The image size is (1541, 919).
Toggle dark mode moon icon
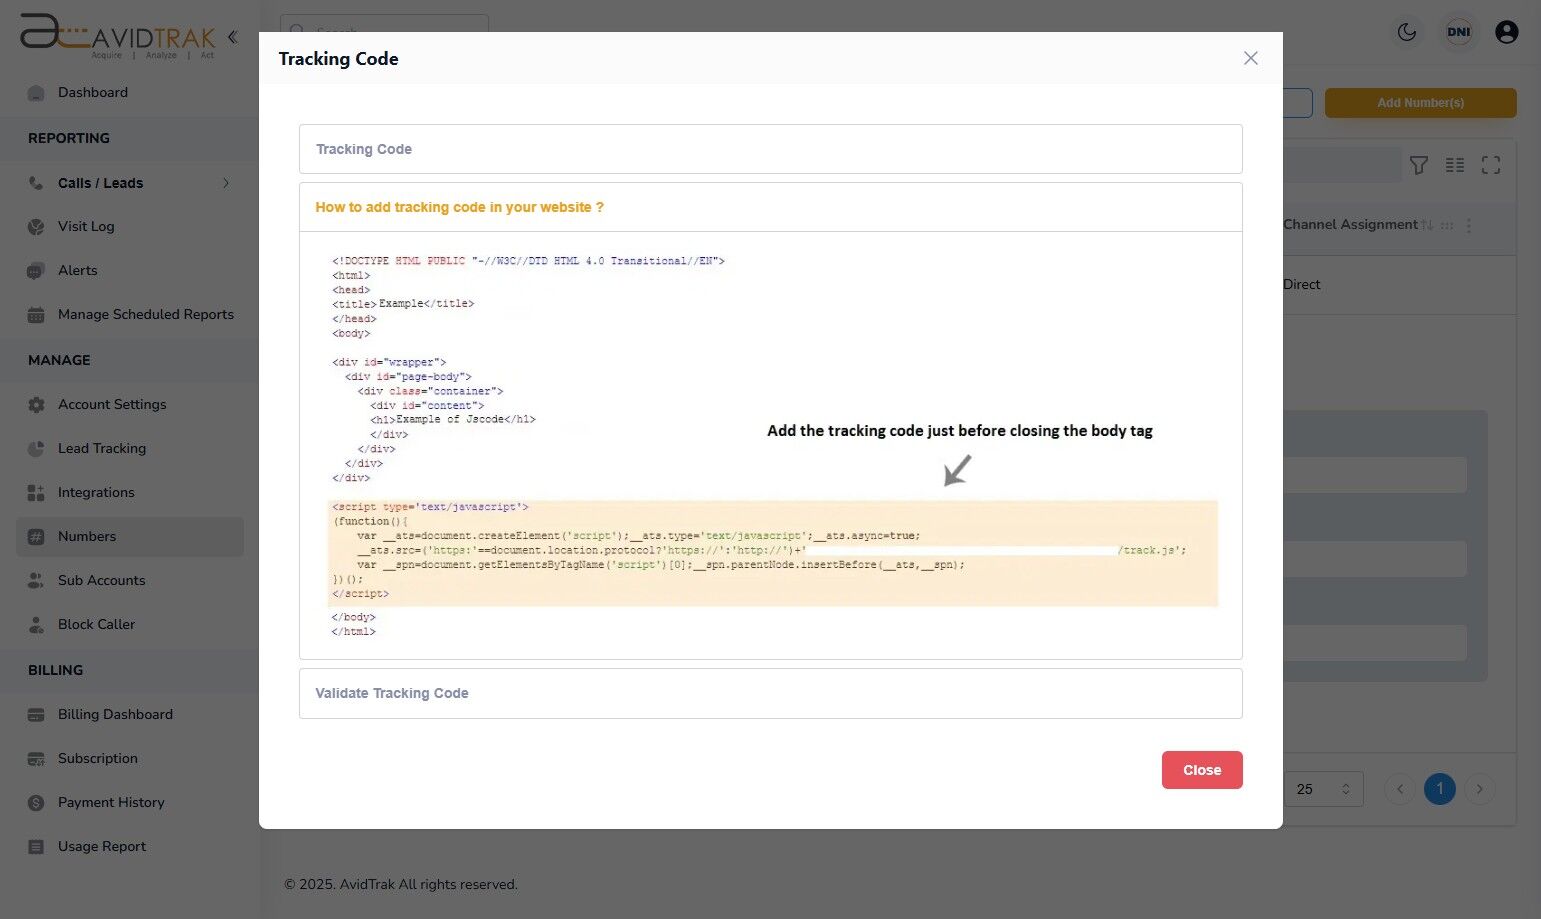pyautogui.click(x=1407, y=32)
